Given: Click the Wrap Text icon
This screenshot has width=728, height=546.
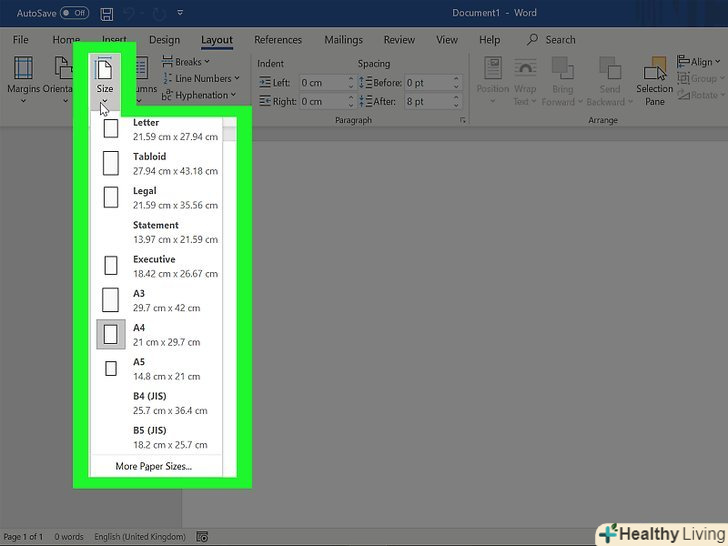Looking at the screenshot, I should point(525,68).
